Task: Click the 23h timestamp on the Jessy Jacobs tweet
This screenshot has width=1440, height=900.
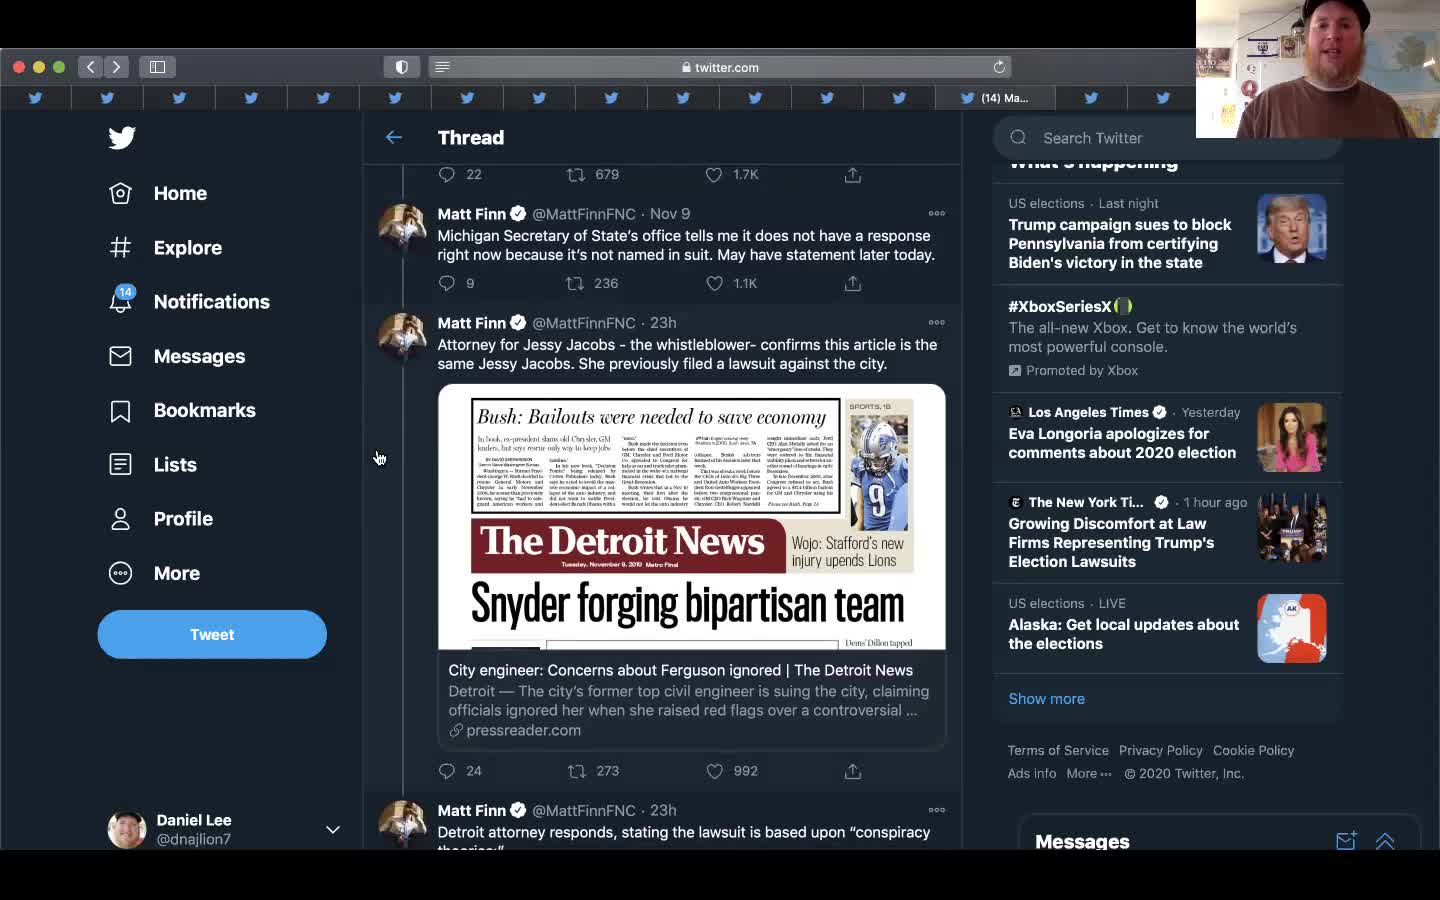Action: click(x=663, y=323)
